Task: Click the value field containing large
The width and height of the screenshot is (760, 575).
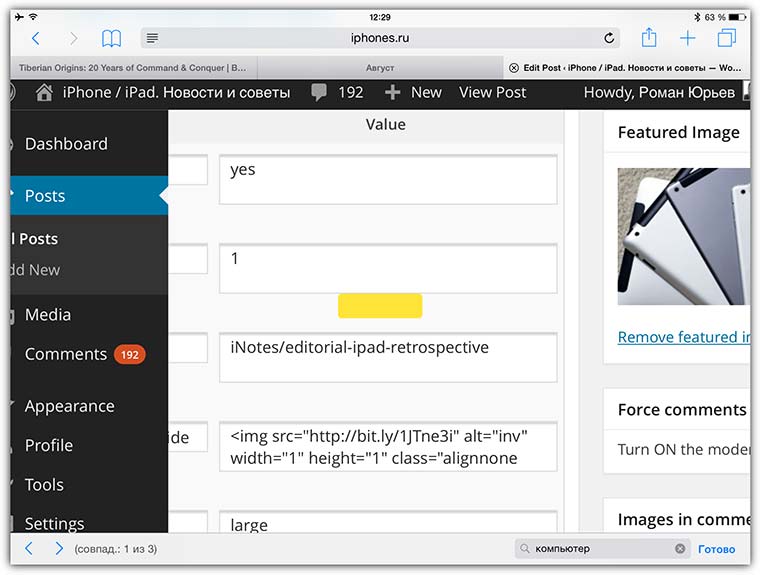Action: pyautogui.click(x=388, y=522)
